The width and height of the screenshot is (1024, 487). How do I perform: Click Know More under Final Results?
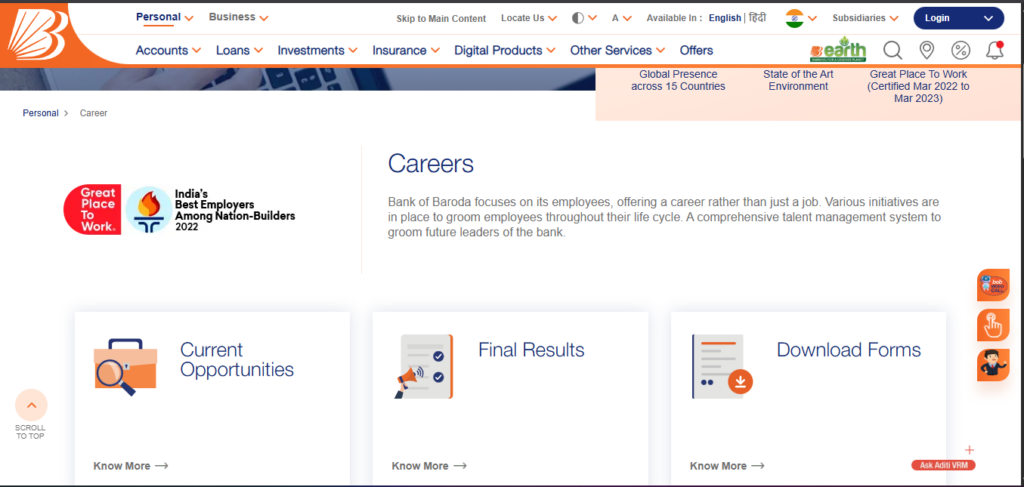point(429,466)
